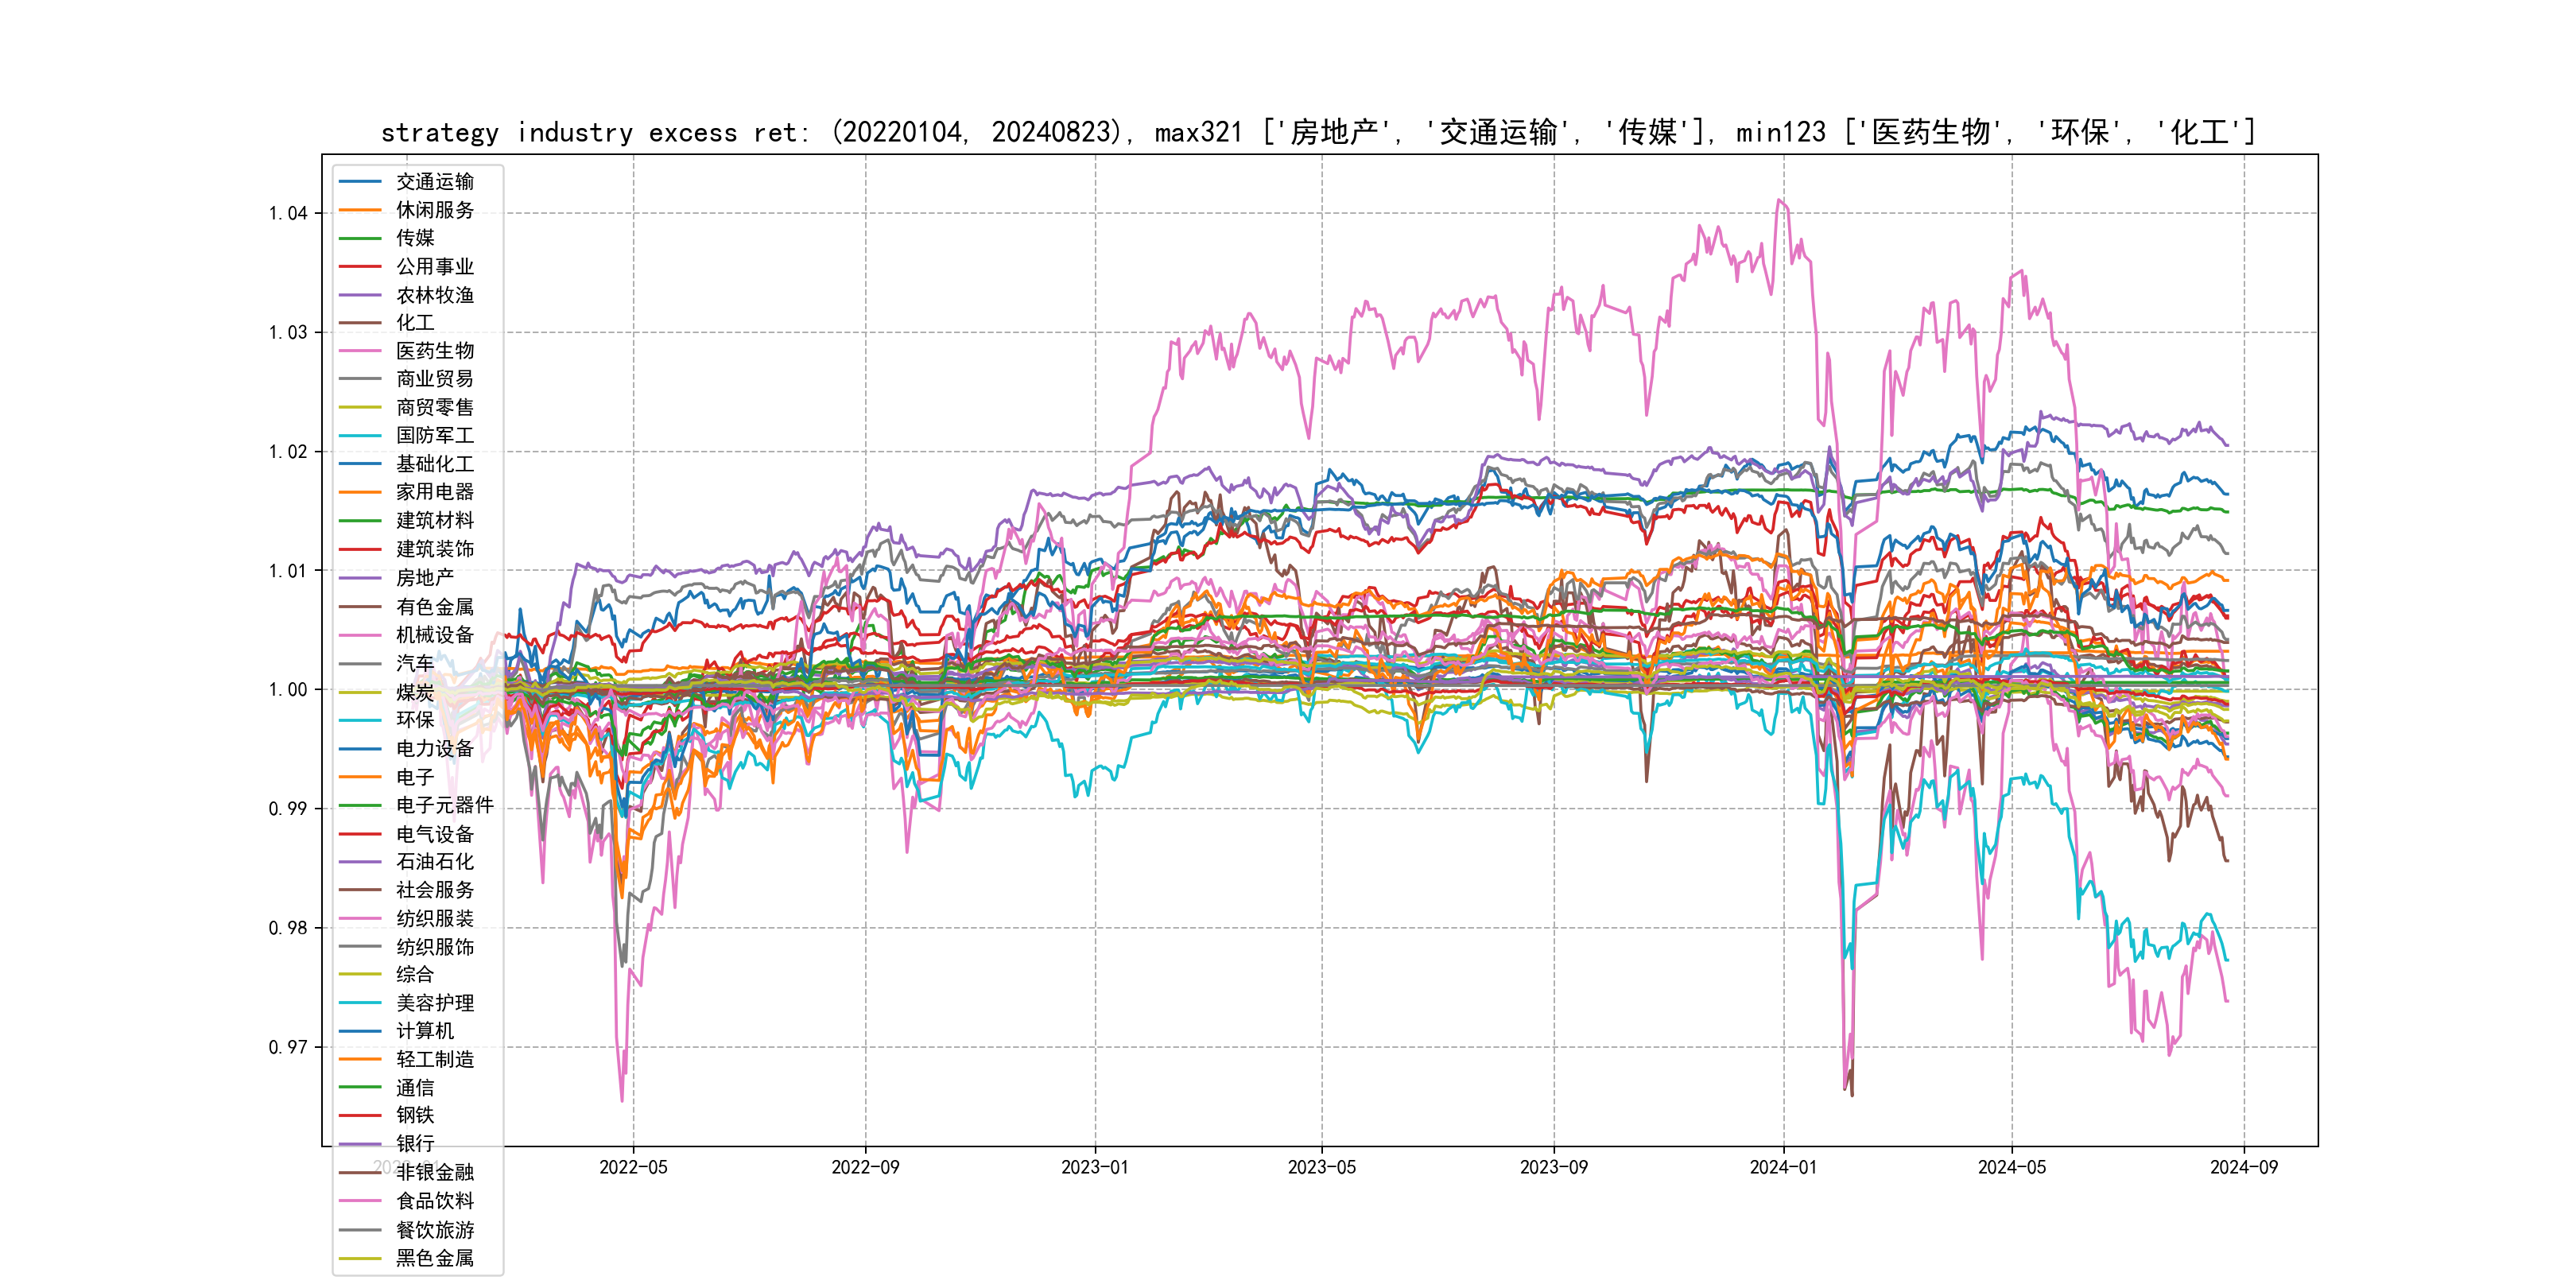This screenshot has height=1288, width=2576.
Task: Click the 2023-01 x-axis date label
Action: (1094, 1167)
